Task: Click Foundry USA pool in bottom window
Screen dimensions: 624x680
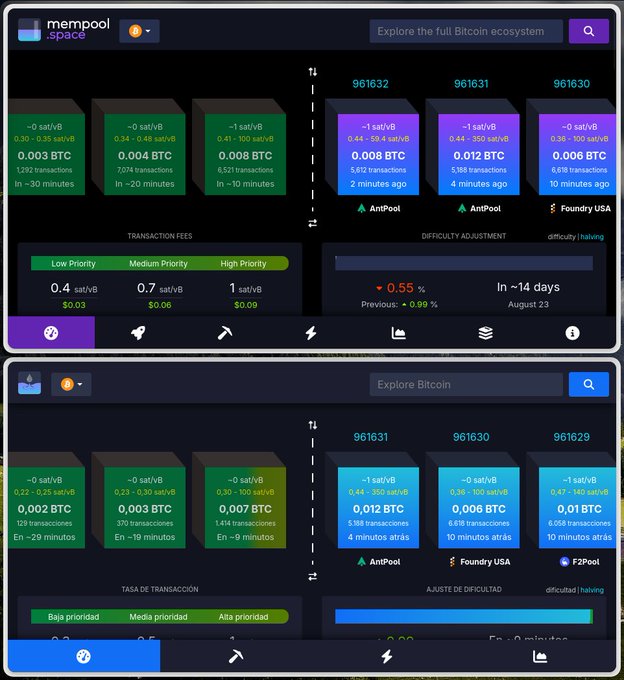Action: pos(480,562)
